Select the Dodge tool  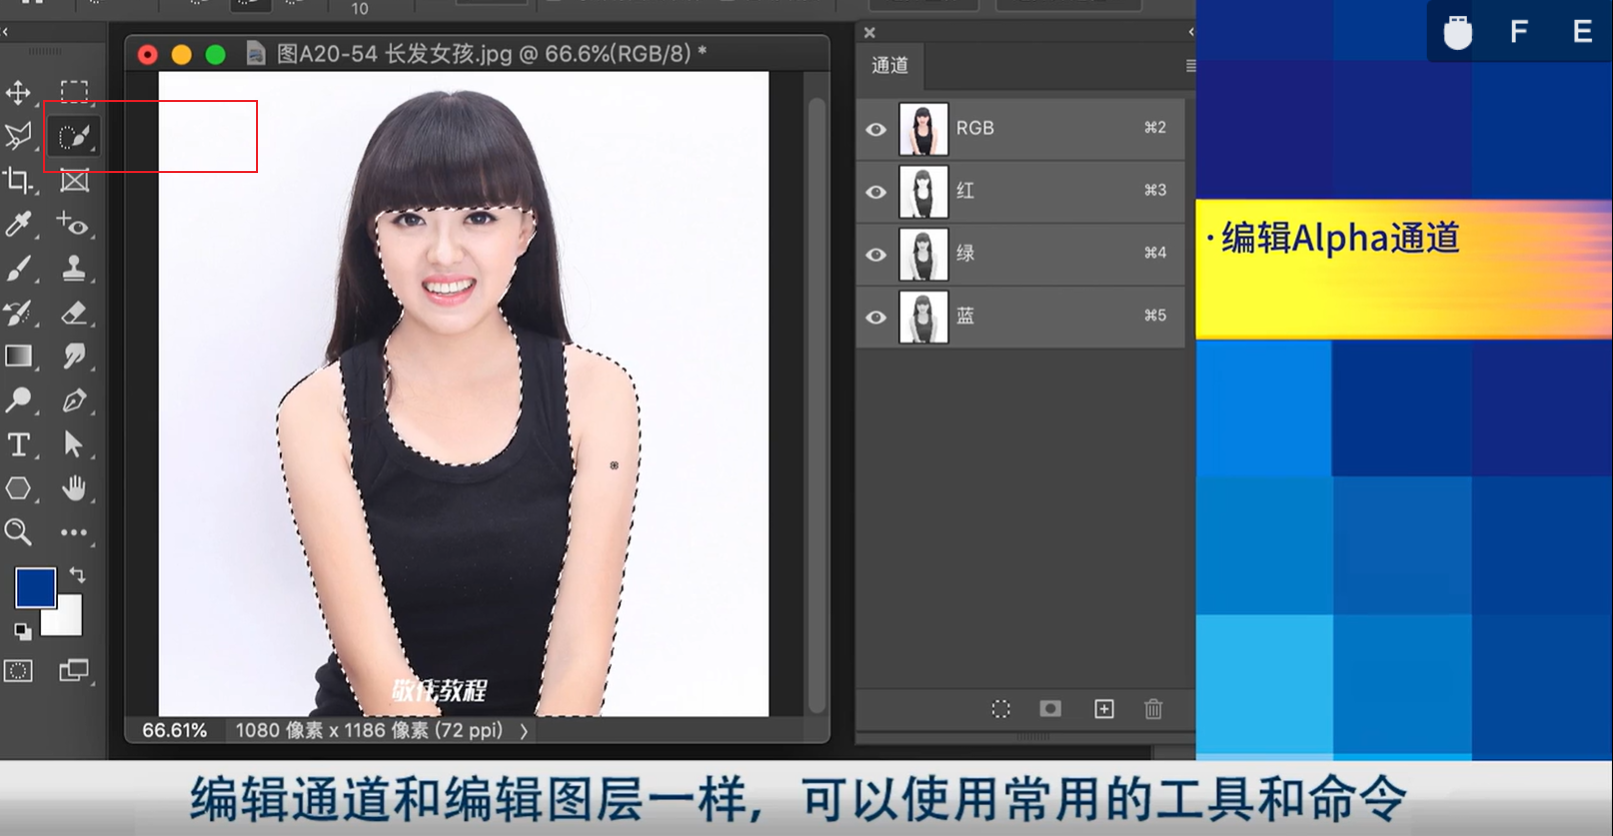click(18, 400)
